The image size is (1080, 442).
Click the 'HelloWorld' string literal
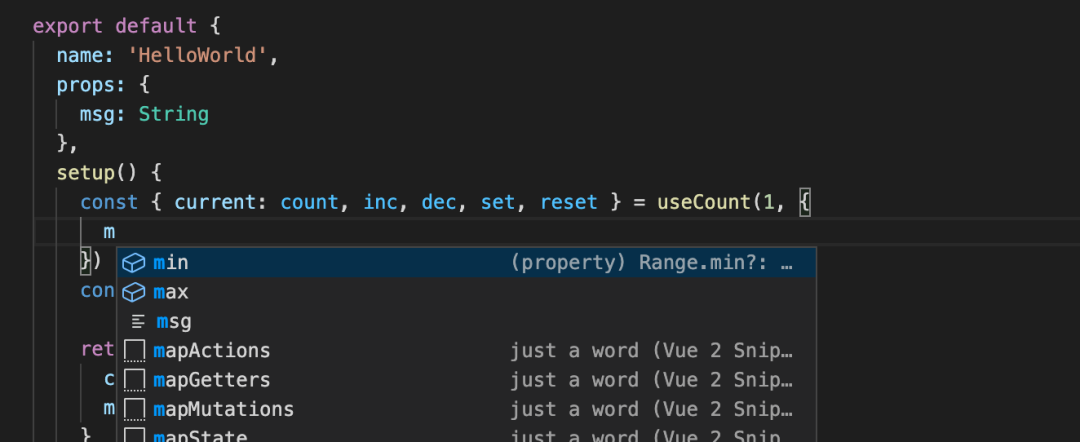(197, 56)
